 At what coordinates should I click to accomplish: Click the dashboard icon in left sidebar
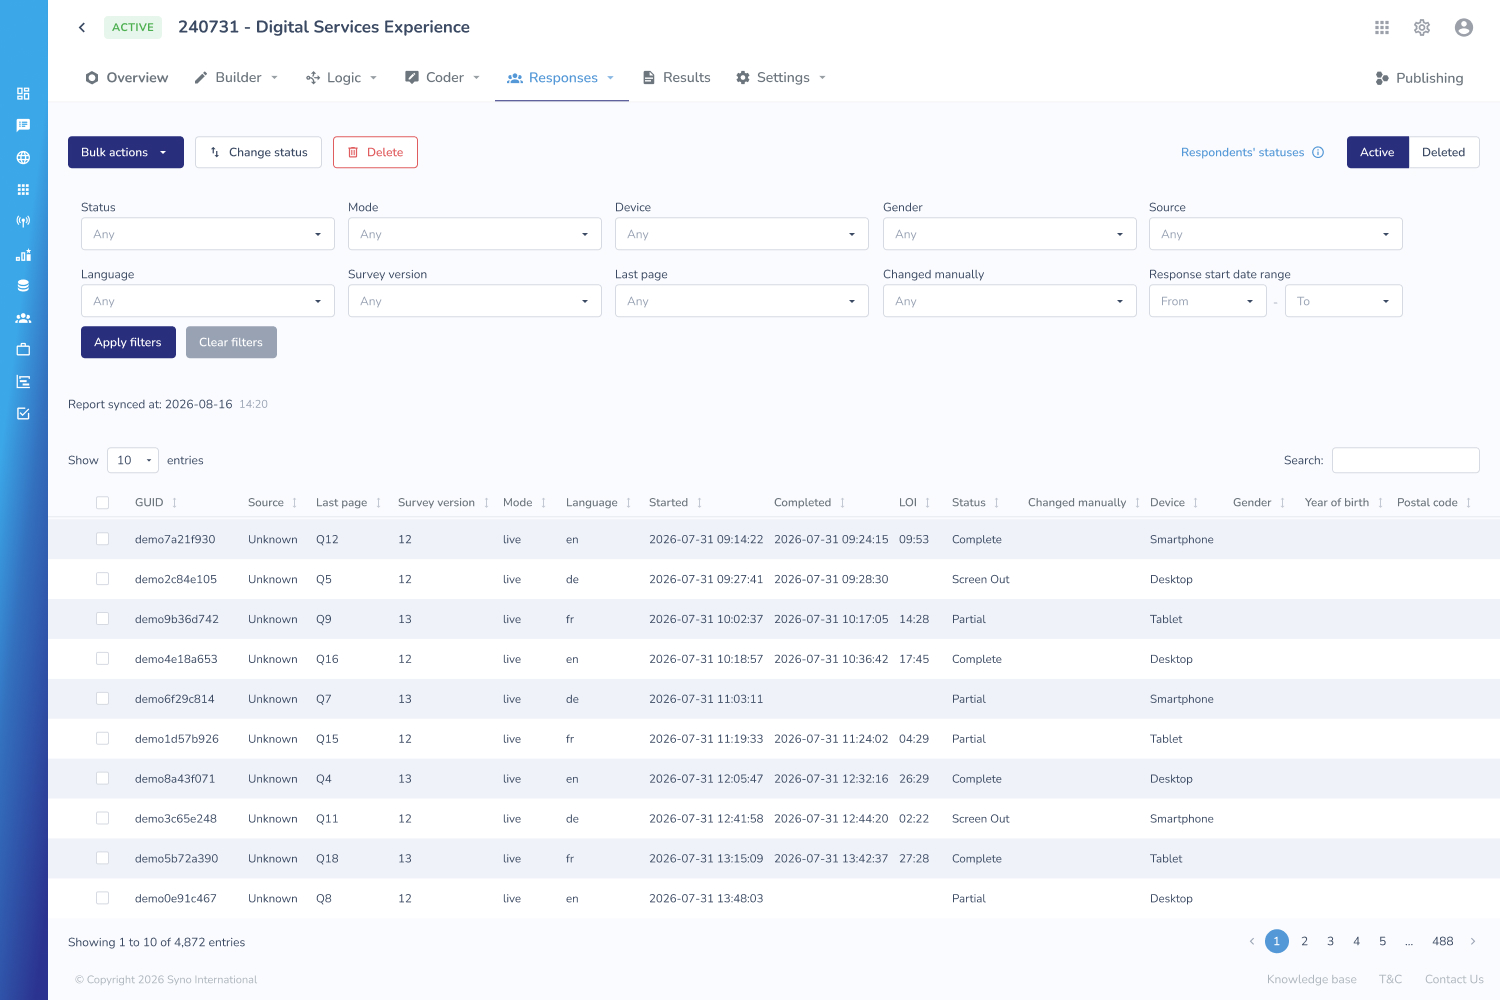pos(23,94)
